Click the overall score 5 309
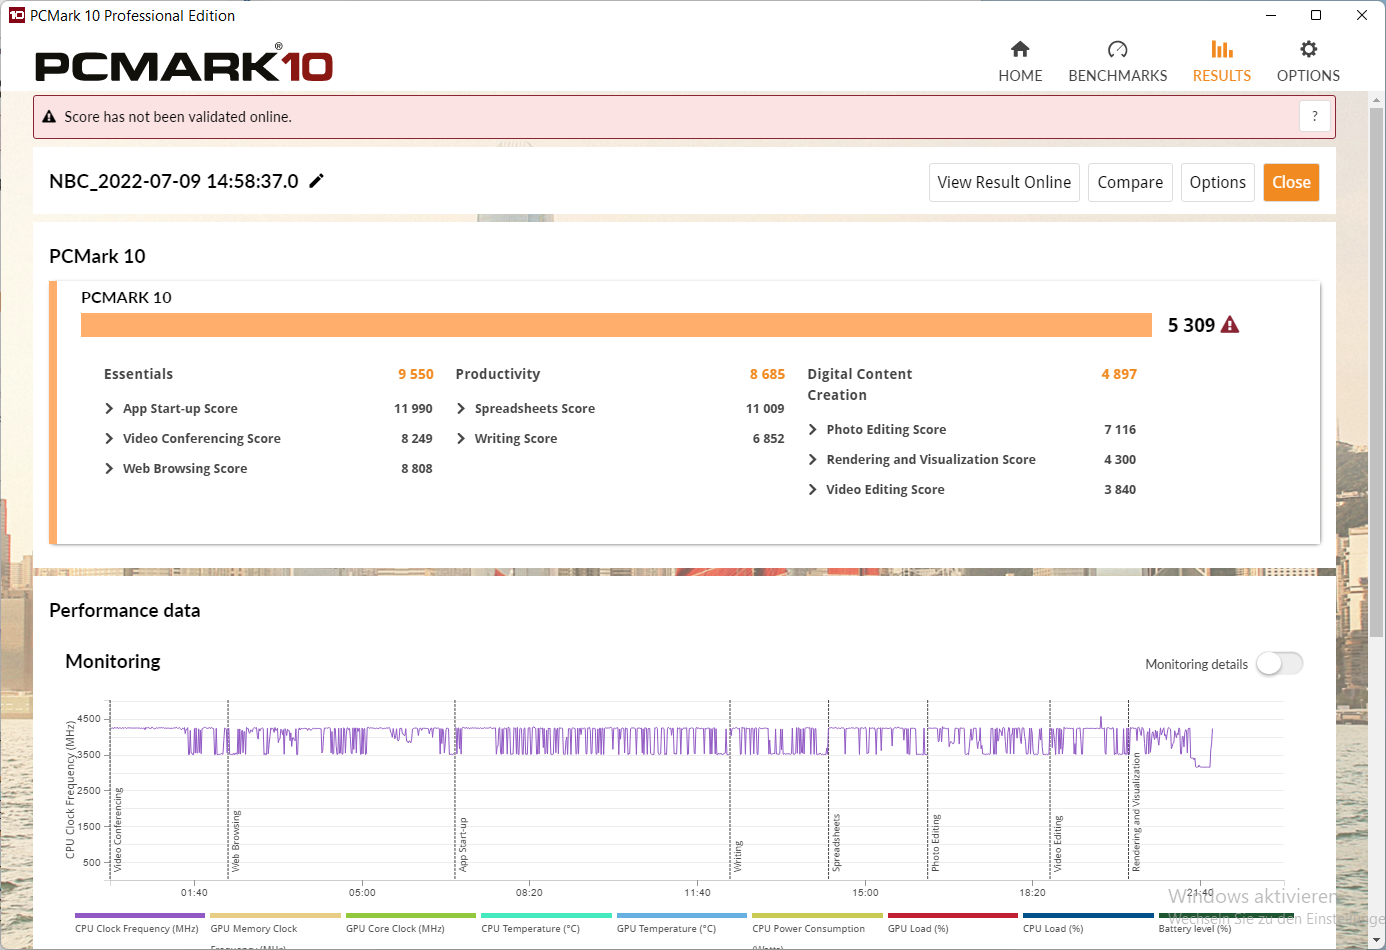 tap(1191, 325)
